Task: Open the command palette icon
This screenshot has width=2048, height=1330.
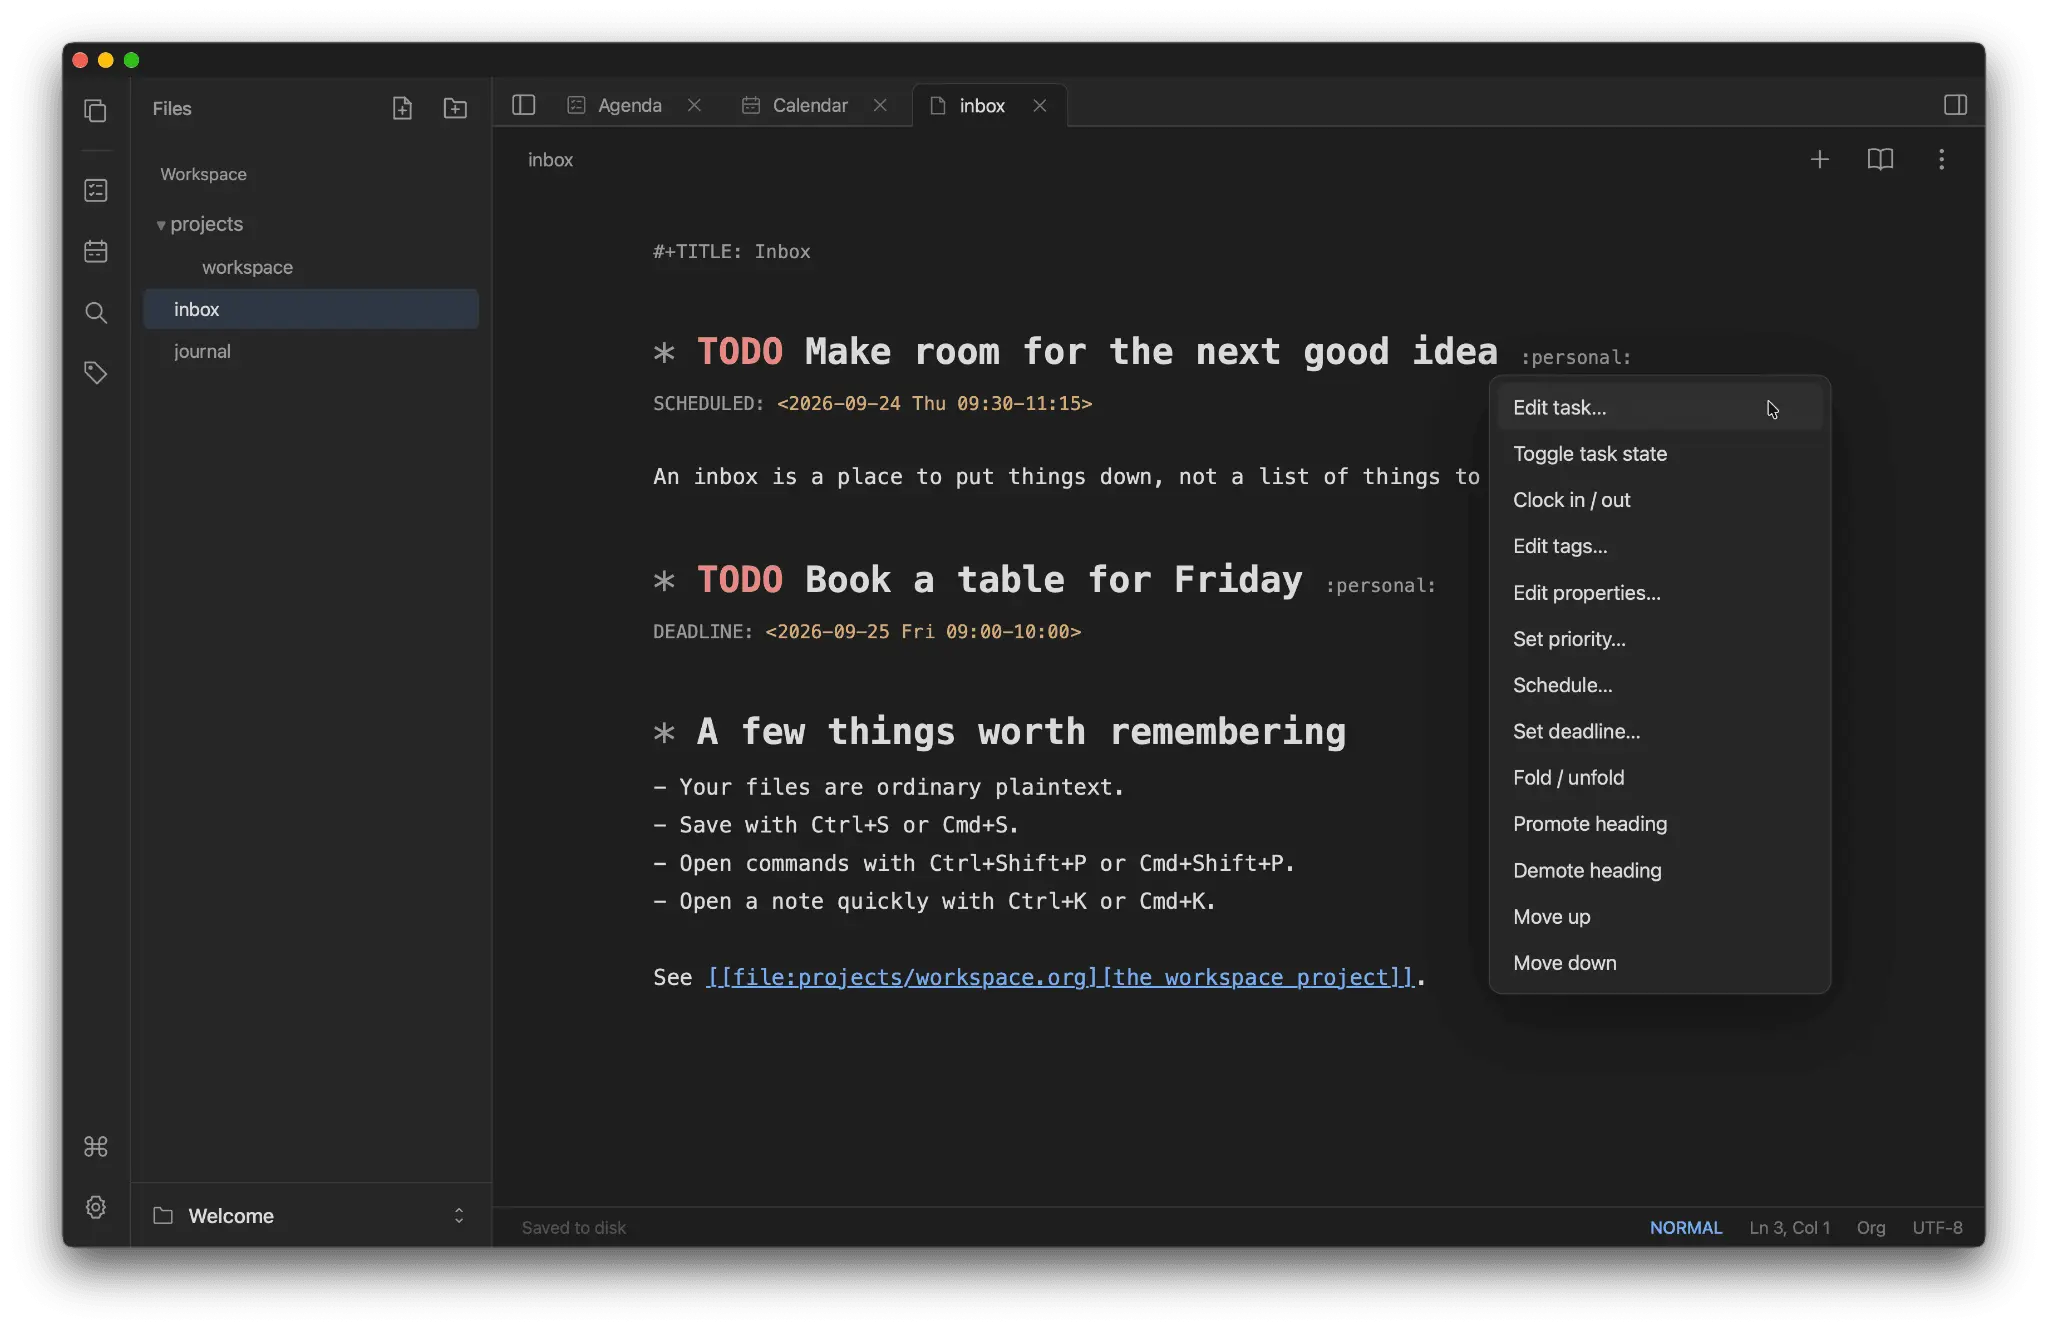Action: (96, 1146)
